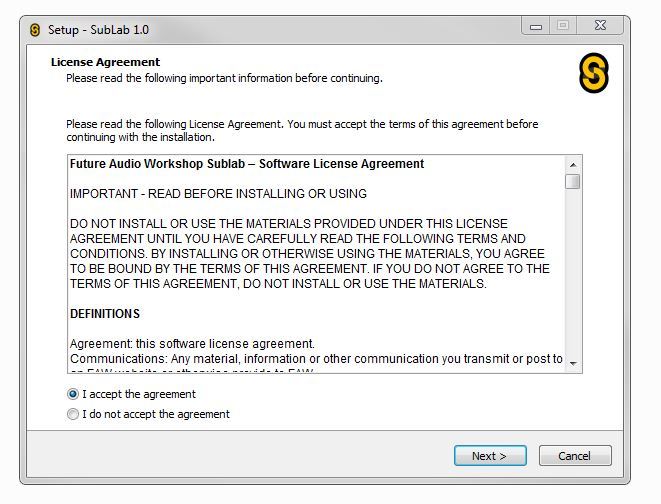661x504 pixels.
Task: Select "I accept the agreement" option
Action: click(x=73, y=394)
